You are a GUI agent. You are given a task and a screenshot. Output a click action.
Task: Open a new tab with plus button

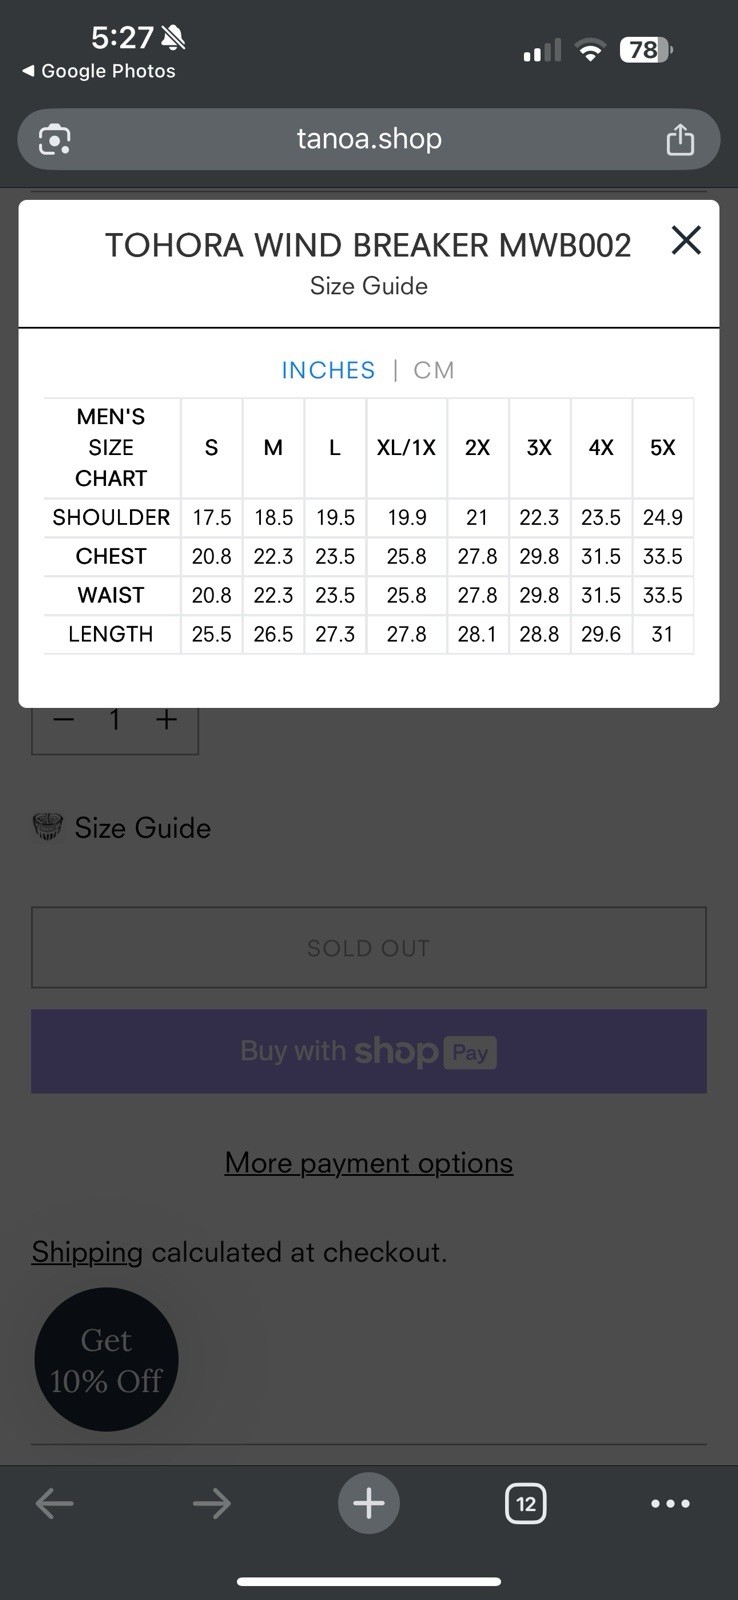point(369,1503)
